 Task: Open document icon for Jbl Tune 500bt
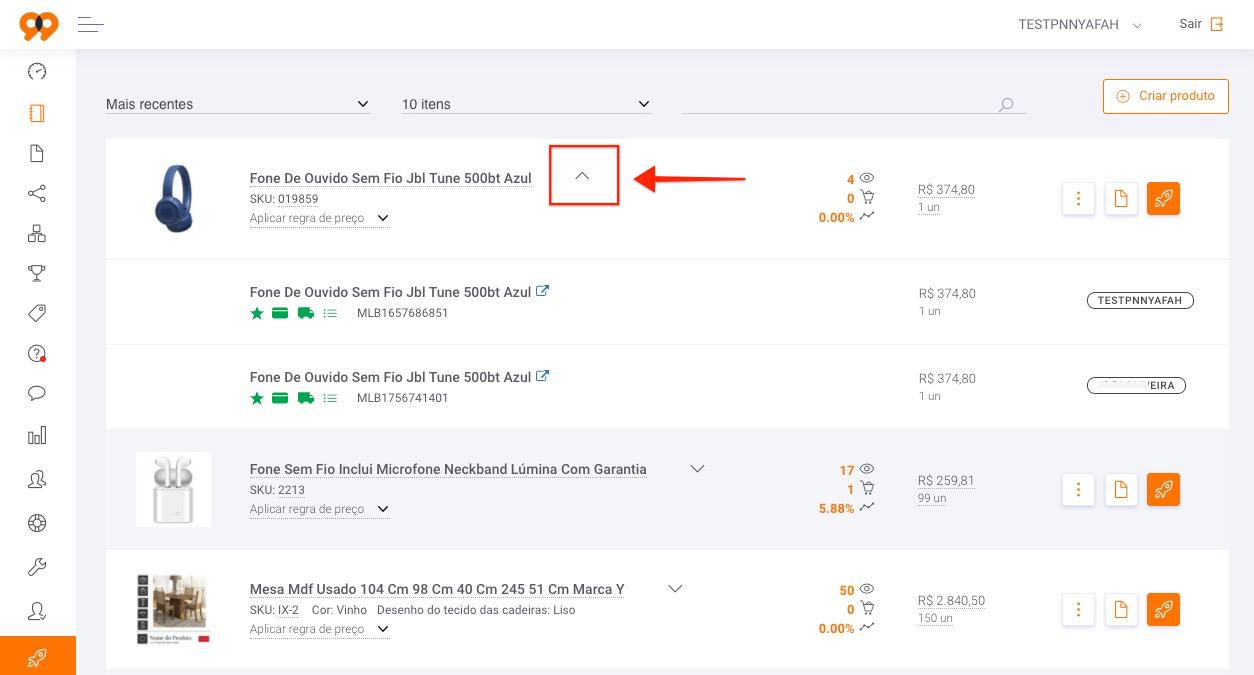(1121, 198)
